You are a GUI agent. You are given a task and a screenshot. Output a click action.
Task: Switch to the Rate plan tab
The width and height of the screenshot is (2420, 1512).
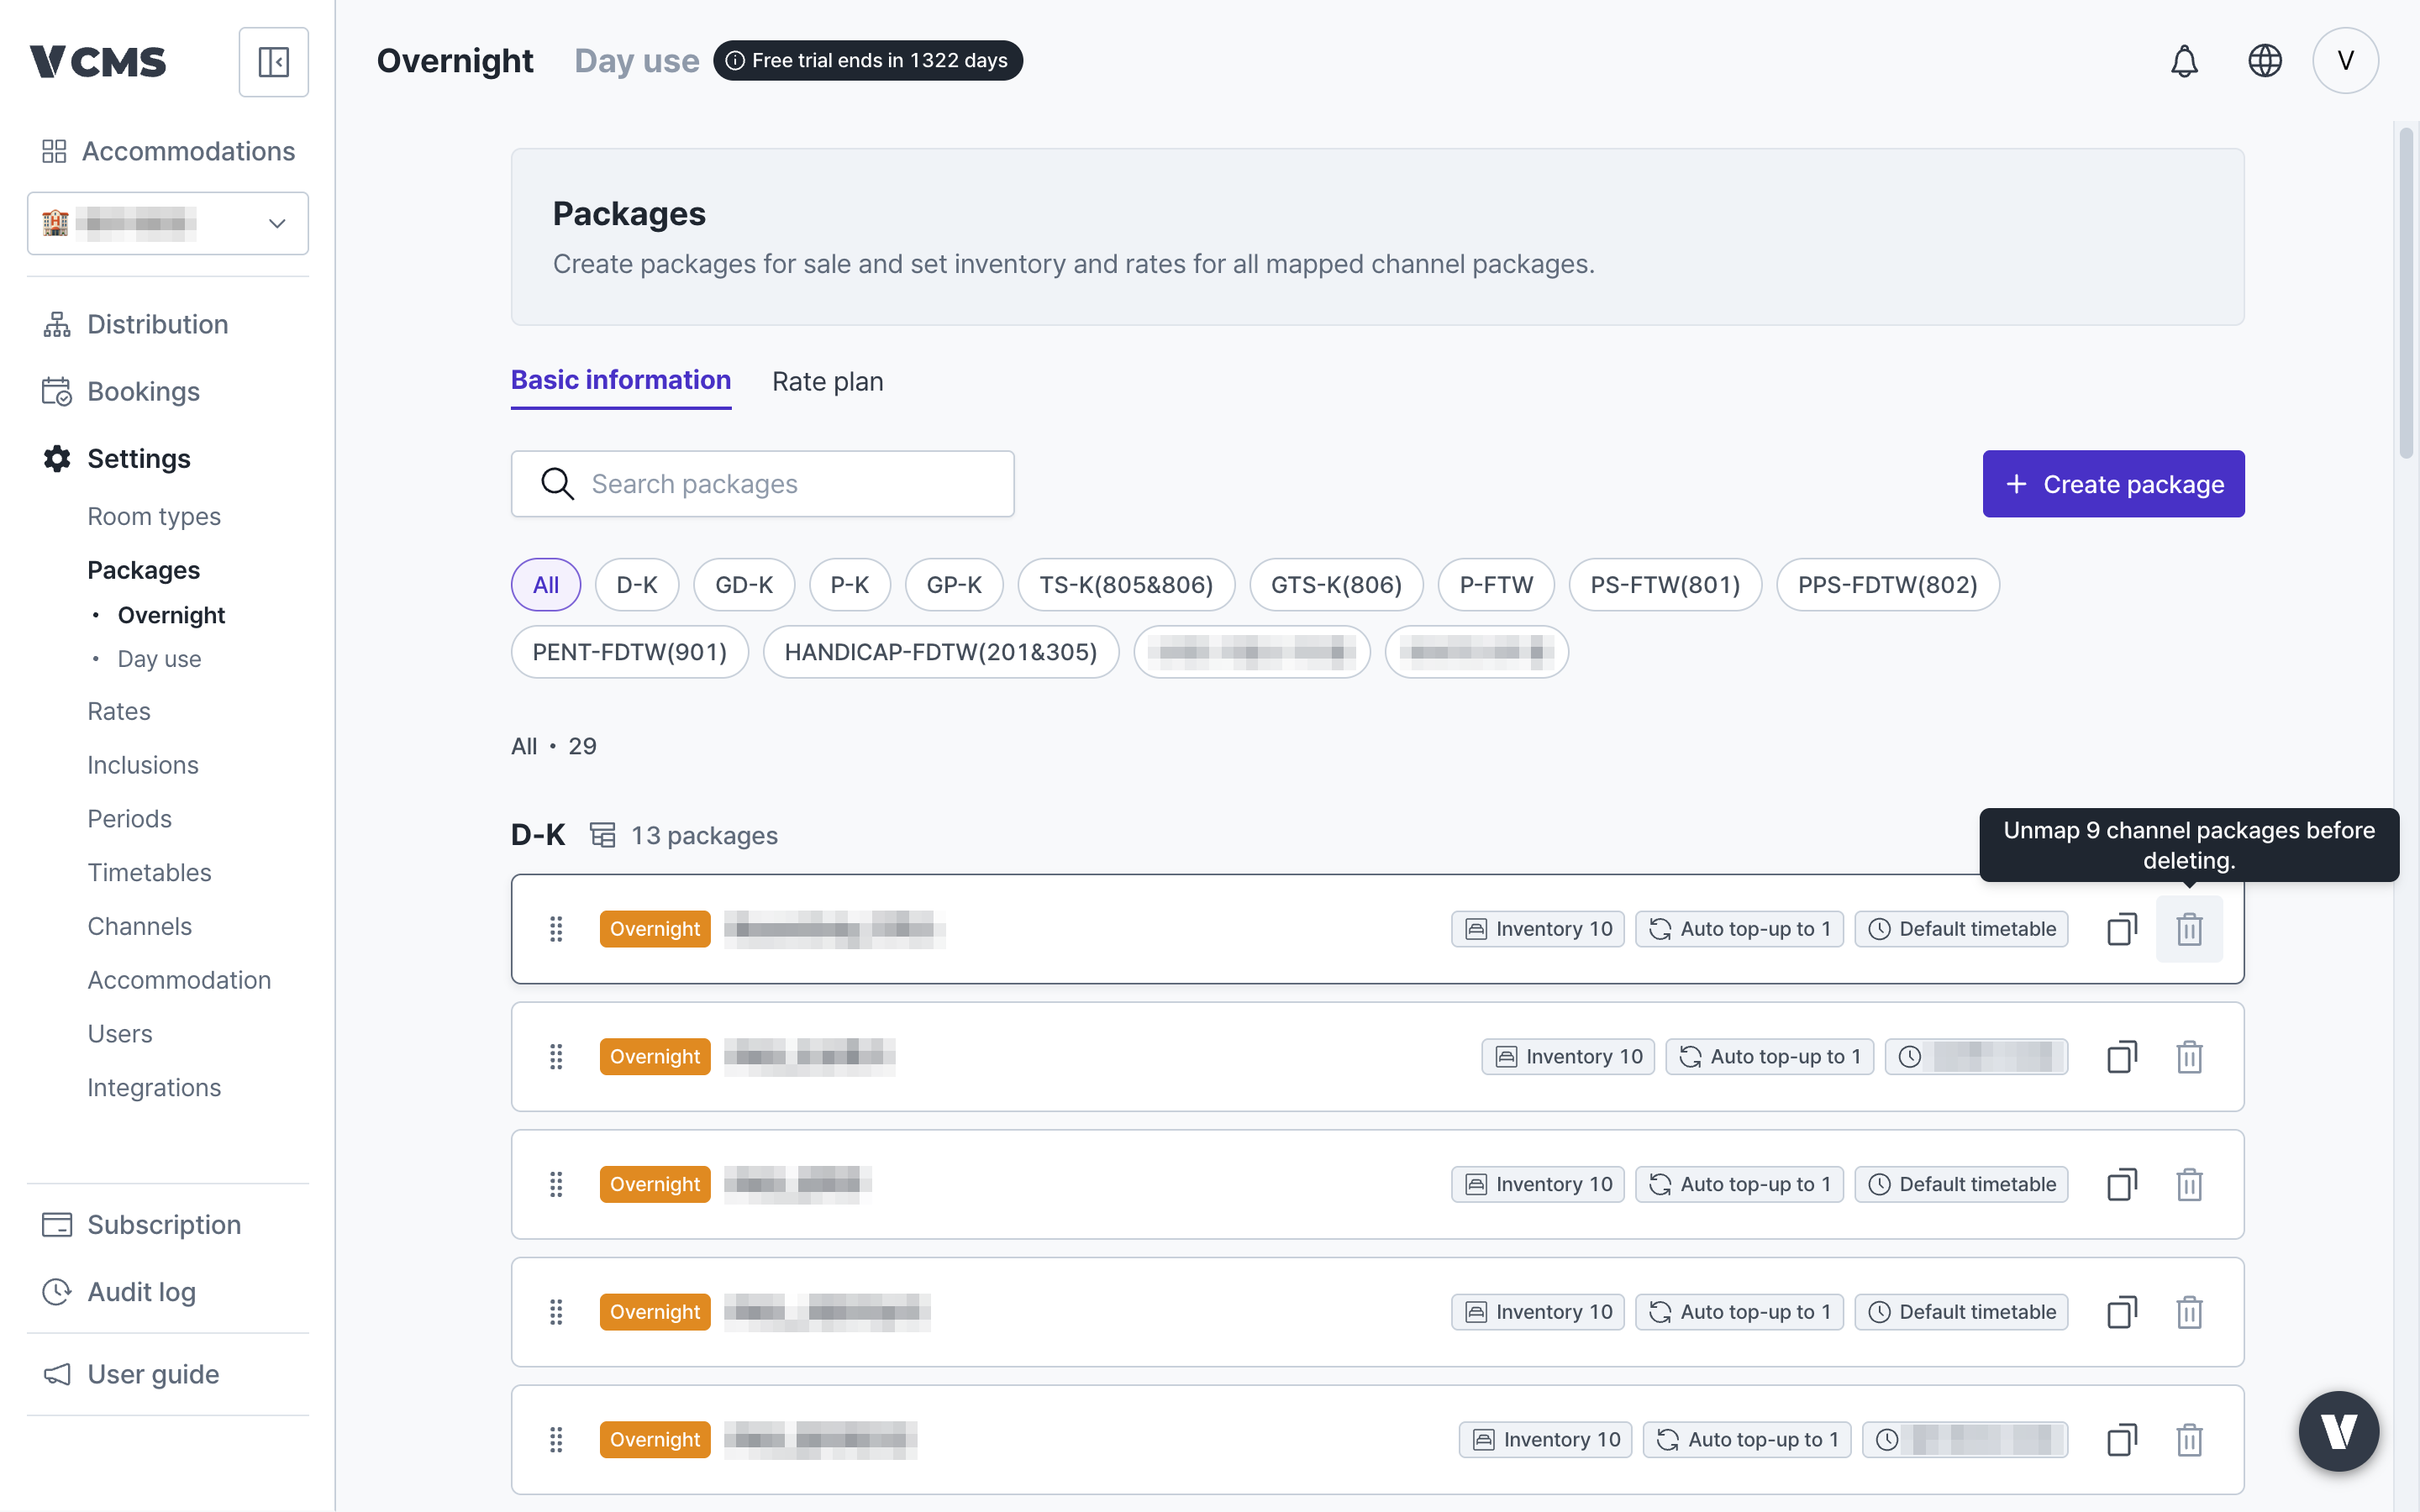[827, 381]
